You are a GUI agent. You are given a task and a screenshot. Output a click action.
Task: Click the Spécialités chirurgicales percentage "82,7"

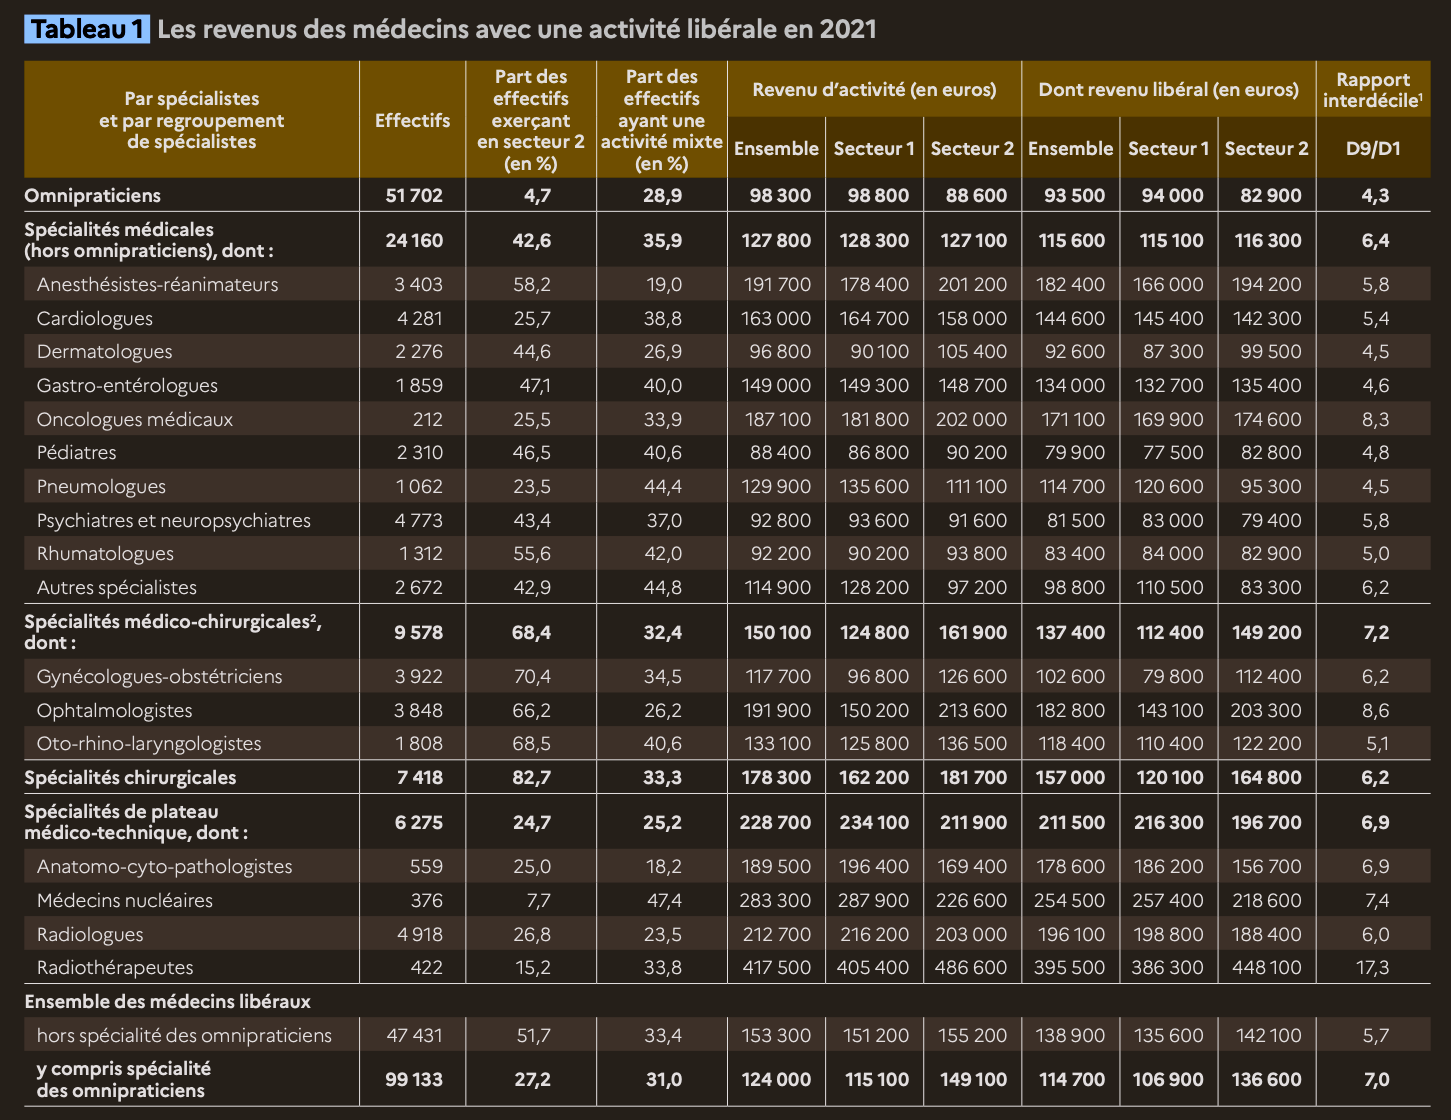click(x=532, y=777)
